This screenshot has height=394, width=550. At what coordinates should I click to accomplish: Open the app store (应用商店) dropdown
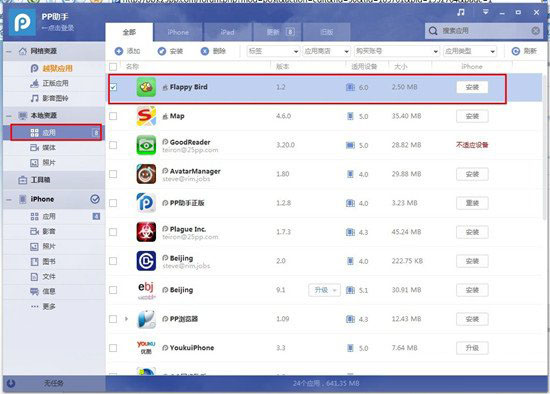[327, 51]
